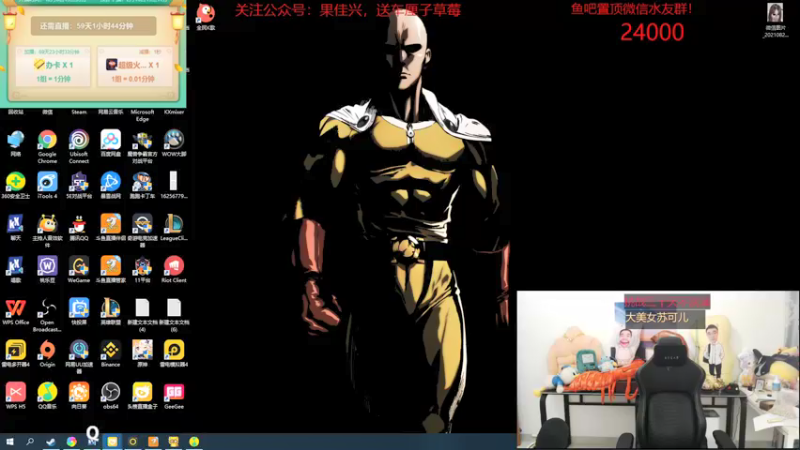Click the KXmixer desktop label
Image resolution: width=800 pixels, height=450 pixels.
pyautogui.click(x=174, y=112)
